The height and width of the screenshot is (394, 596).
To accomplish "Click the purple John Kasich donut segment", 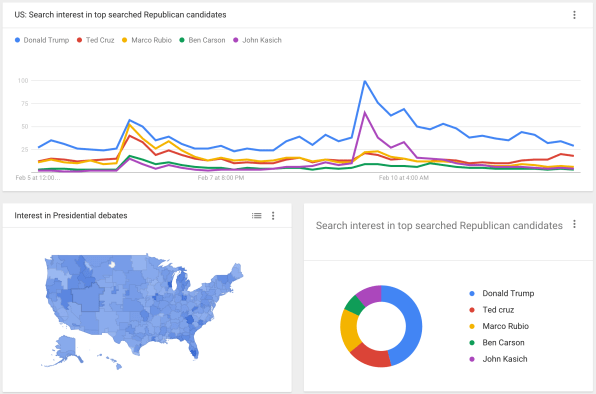I will point(370,294).
